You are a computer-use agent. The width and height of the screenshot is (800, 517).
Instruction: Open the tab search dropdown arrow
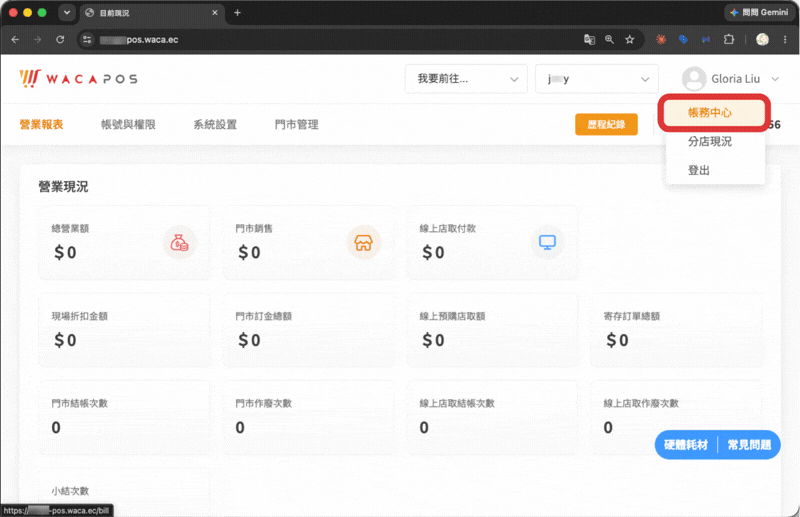click(67, 13)
